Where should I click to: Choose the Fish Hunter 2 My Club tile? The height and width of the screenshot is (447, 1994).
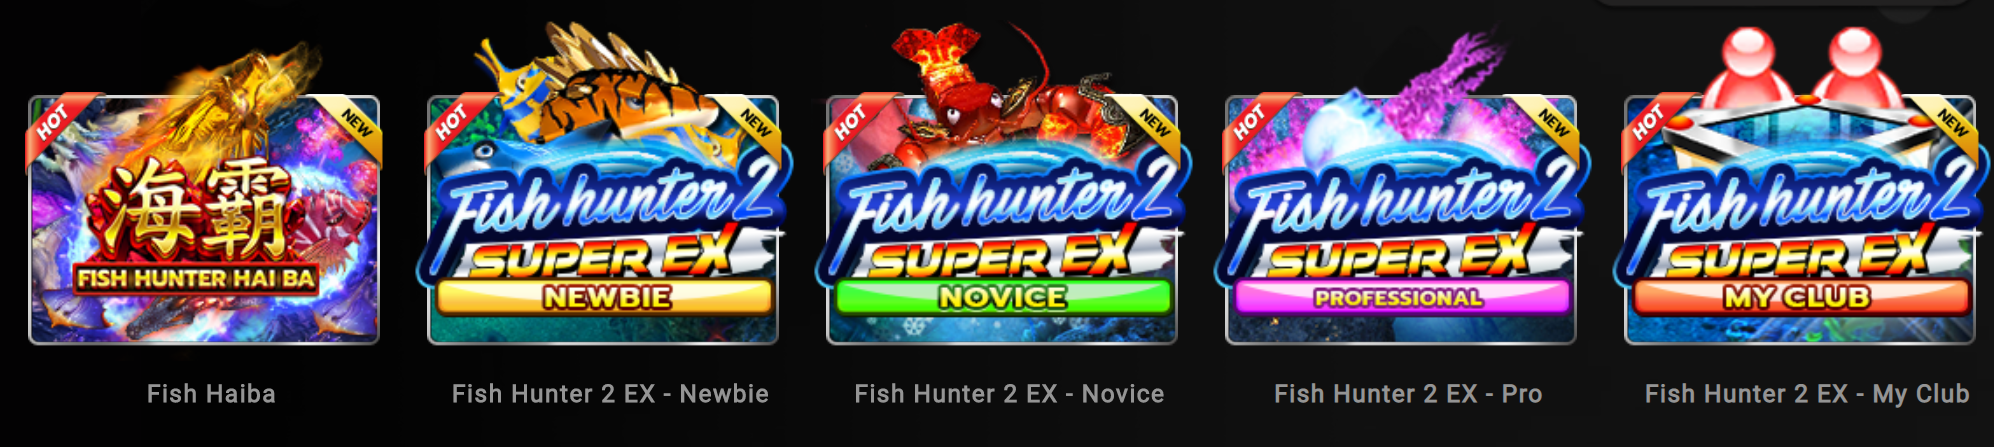coord(1800,220)
